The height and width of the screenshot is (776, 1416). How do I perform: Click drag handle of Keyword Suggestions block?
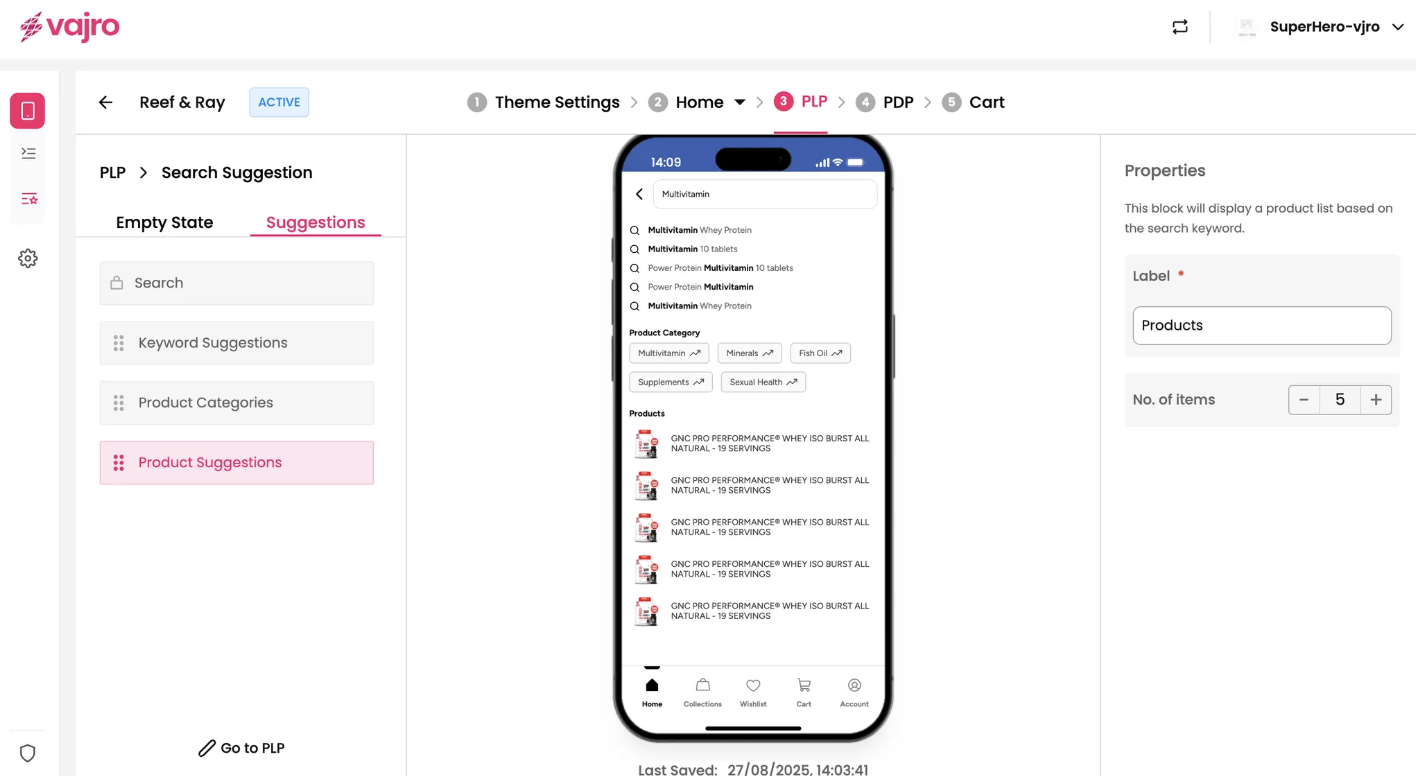(x=119, y=343)
